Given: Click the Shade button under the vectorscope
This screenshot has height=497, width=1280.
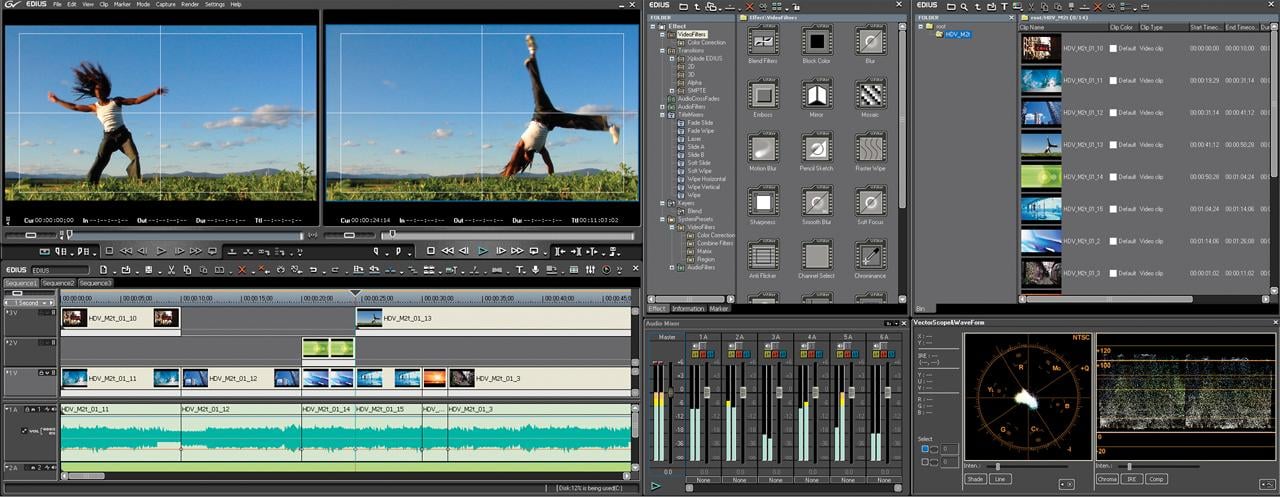Looking at the screenshot, I should [975, 479].
